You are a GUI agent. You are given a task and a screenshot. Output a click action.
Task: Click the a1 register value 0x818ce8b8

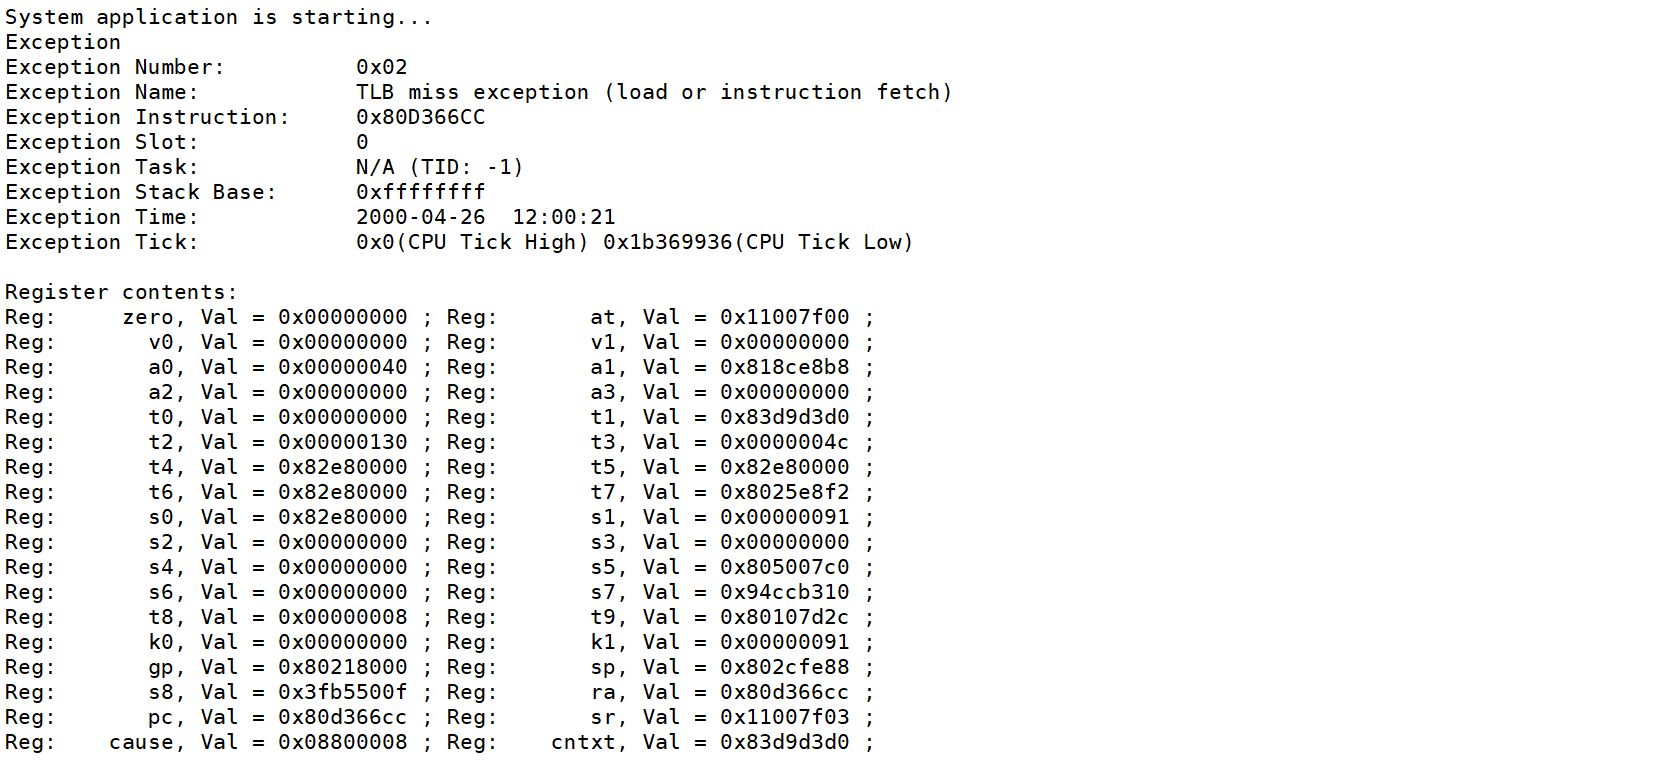point(784,367)
